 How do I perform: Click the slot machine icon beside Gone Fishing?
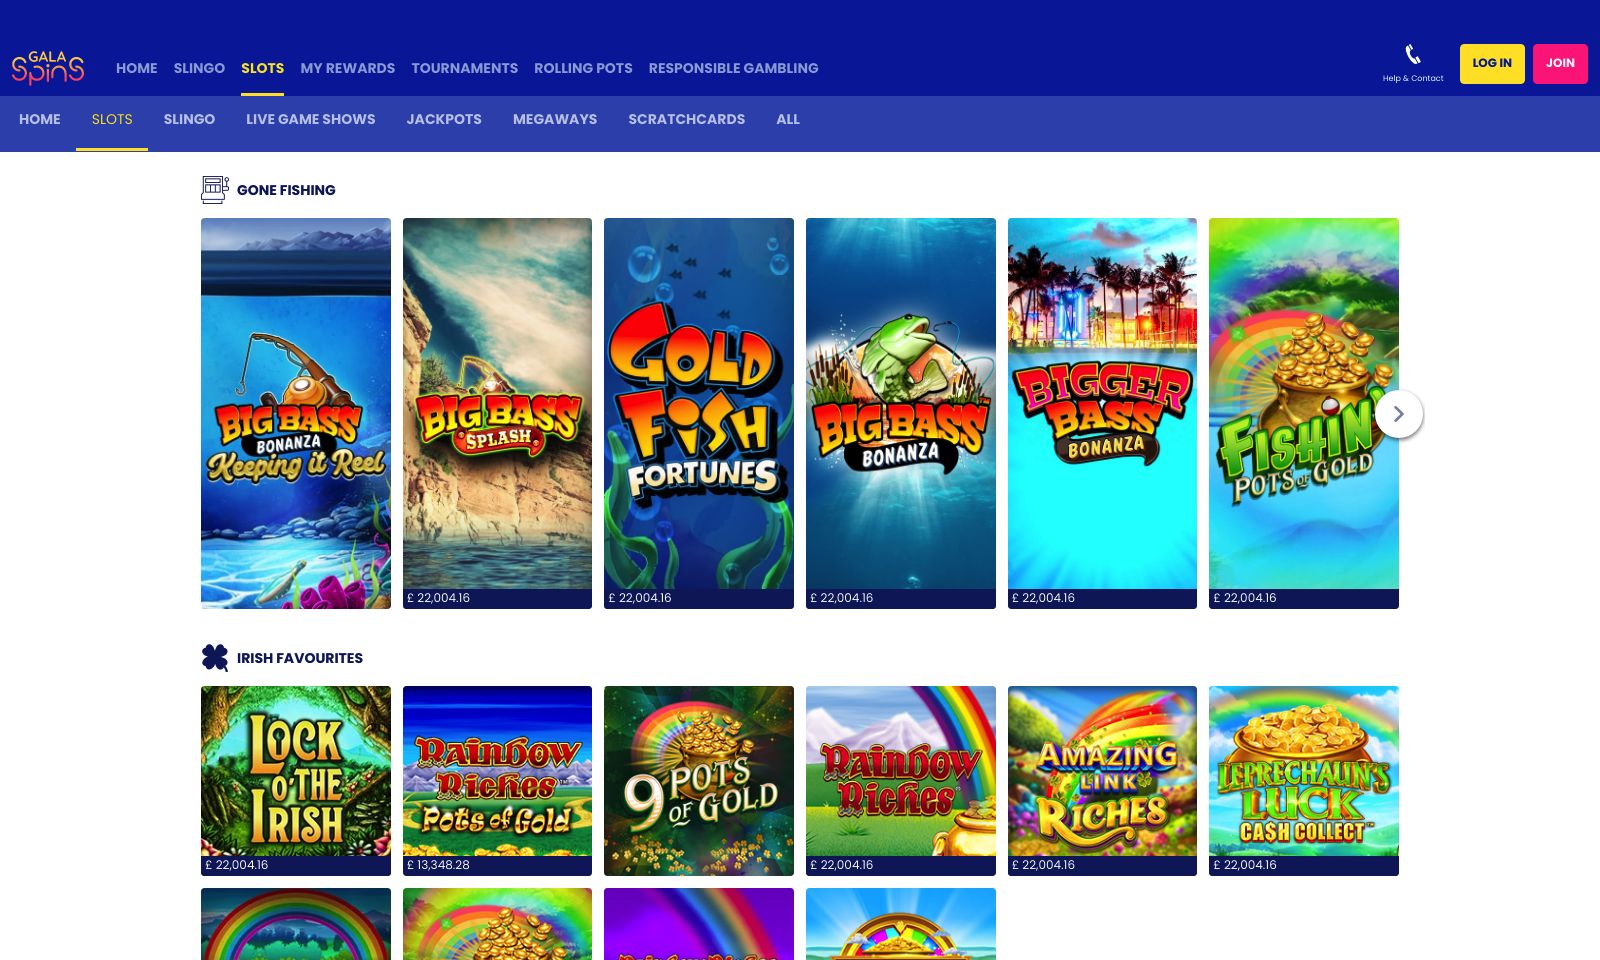(x=214, y=190)
